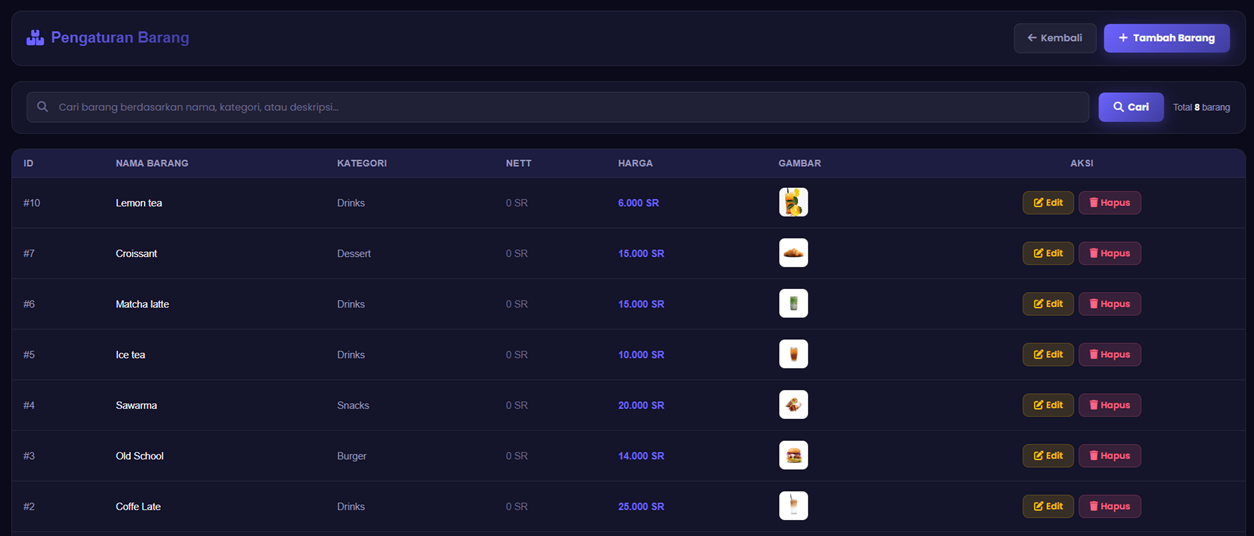The width and height of the screenshot is (1254, 536).
Task: Edit the Sawarma item
Action: [x=1048, y=405]
